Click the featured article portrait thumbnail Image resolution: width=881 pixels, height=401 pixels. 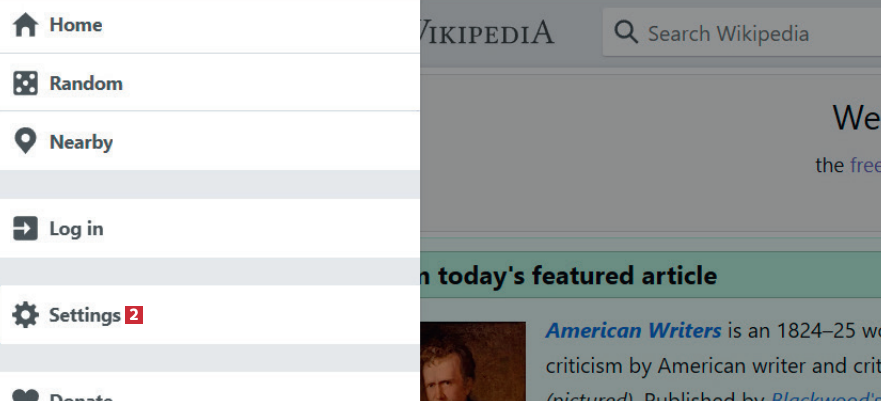[474, 361]
